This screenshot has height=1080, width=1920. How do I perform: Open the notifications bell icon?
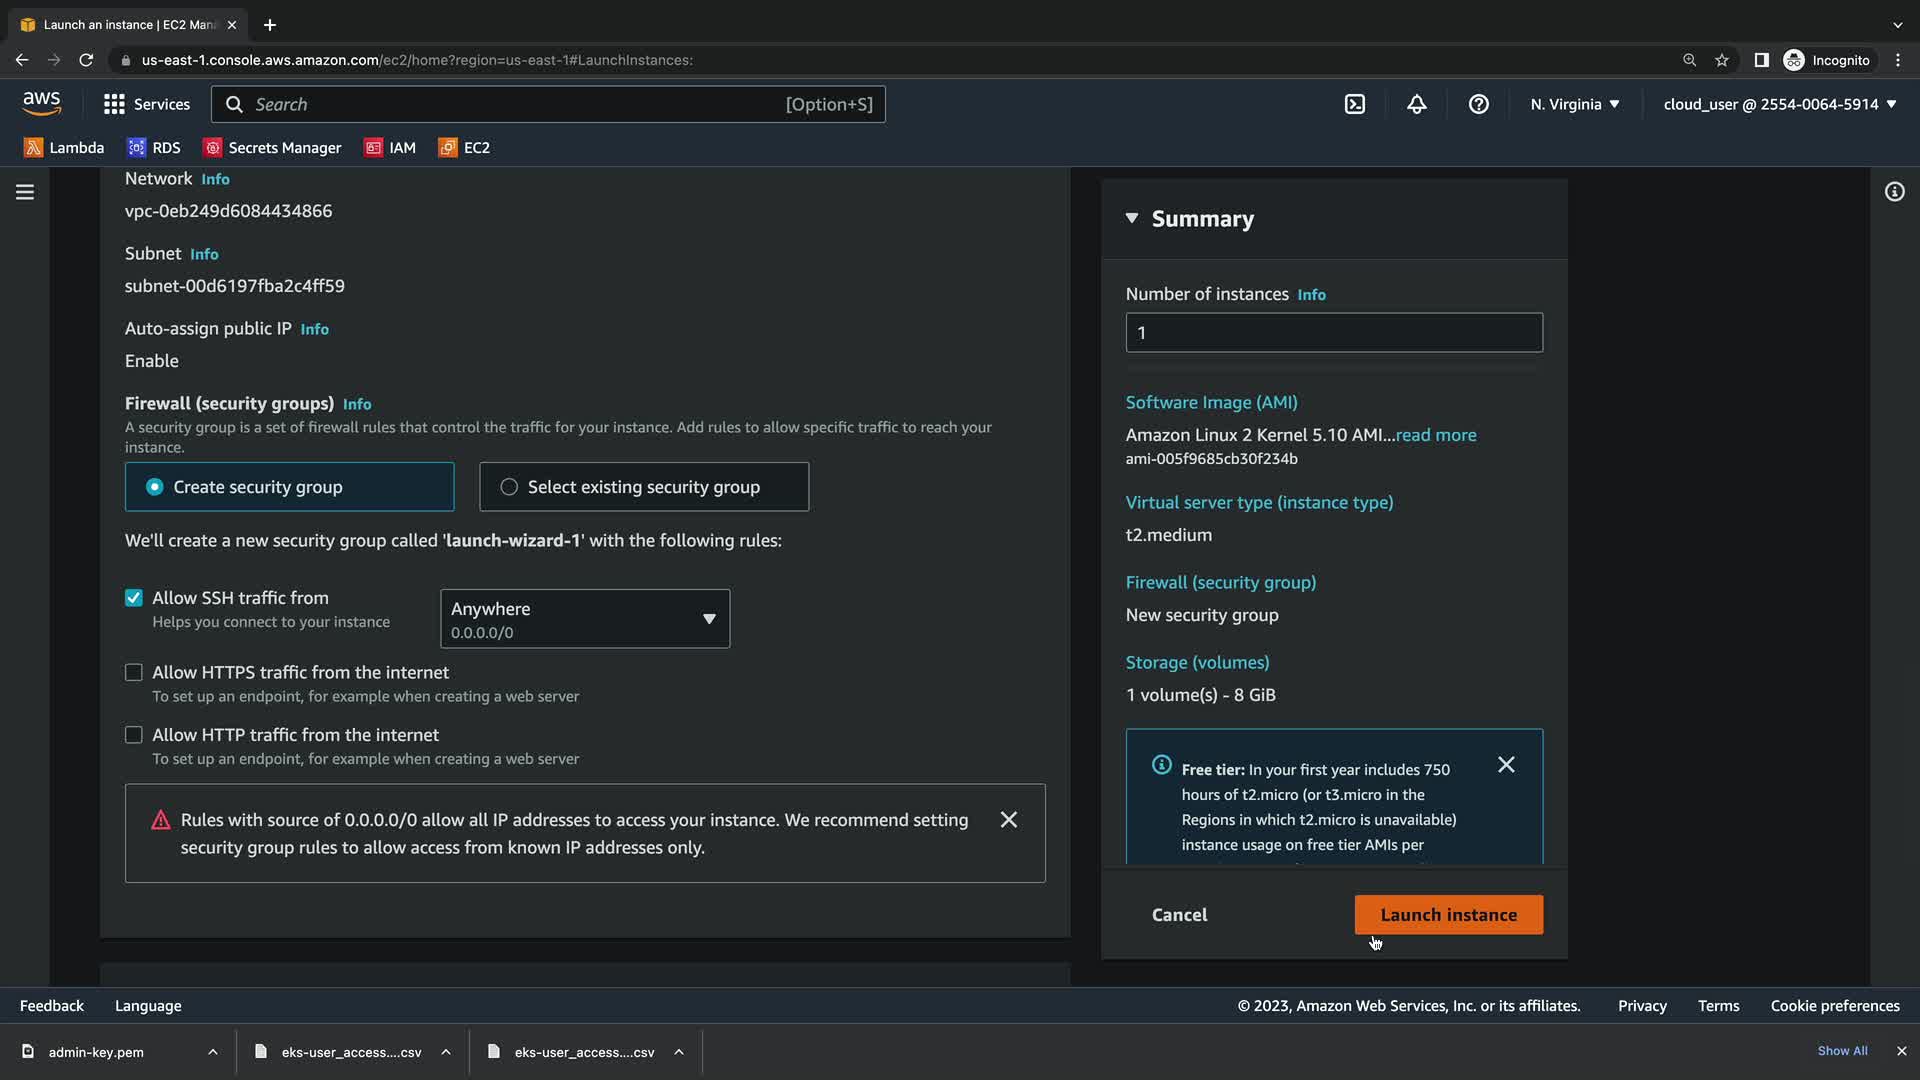click(x=1416, y=104)
